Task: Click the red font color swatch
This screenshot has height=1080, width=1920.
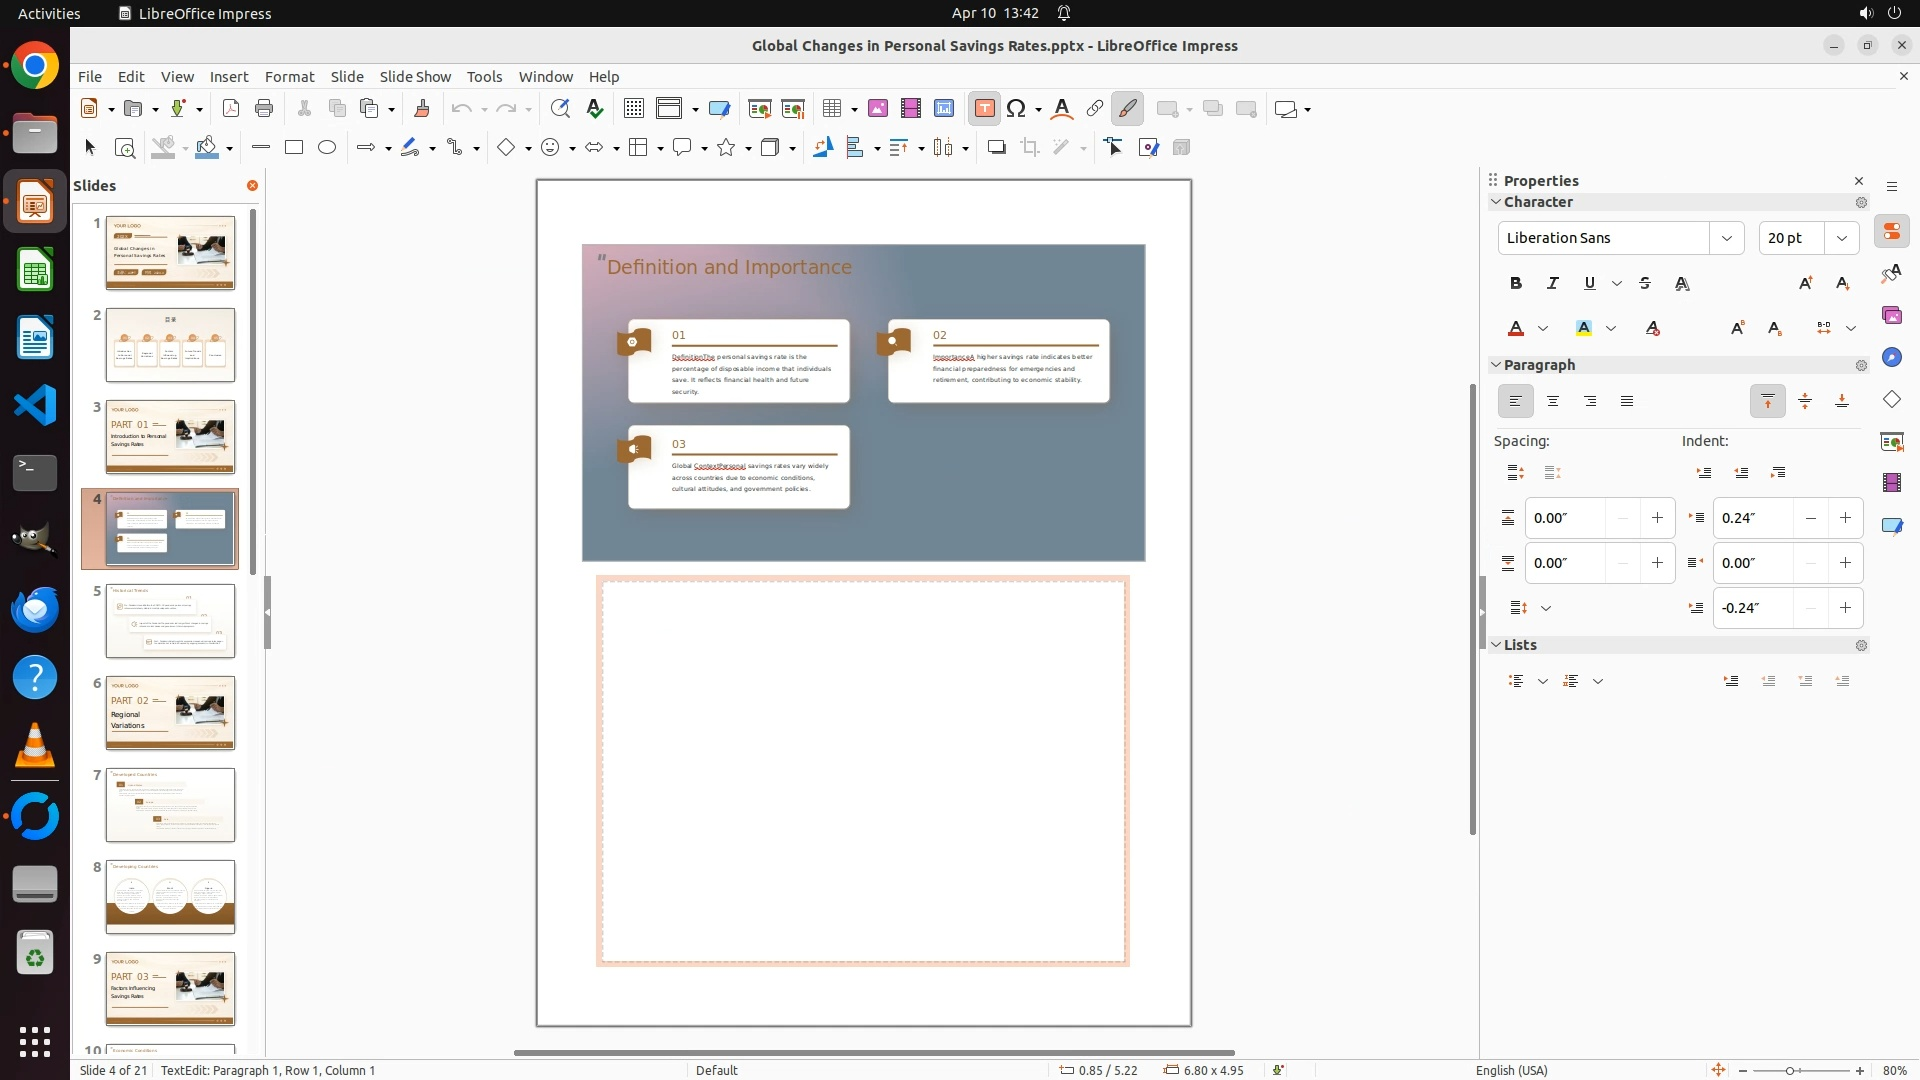Action: tap(1516, 329)
